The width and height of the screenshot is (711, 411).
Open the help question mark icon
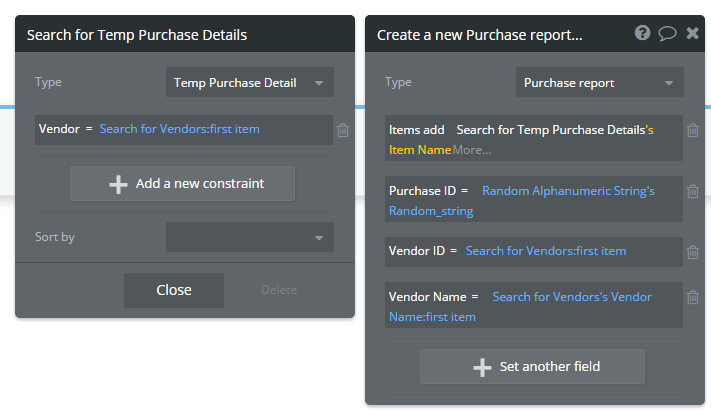coord(643,33)
